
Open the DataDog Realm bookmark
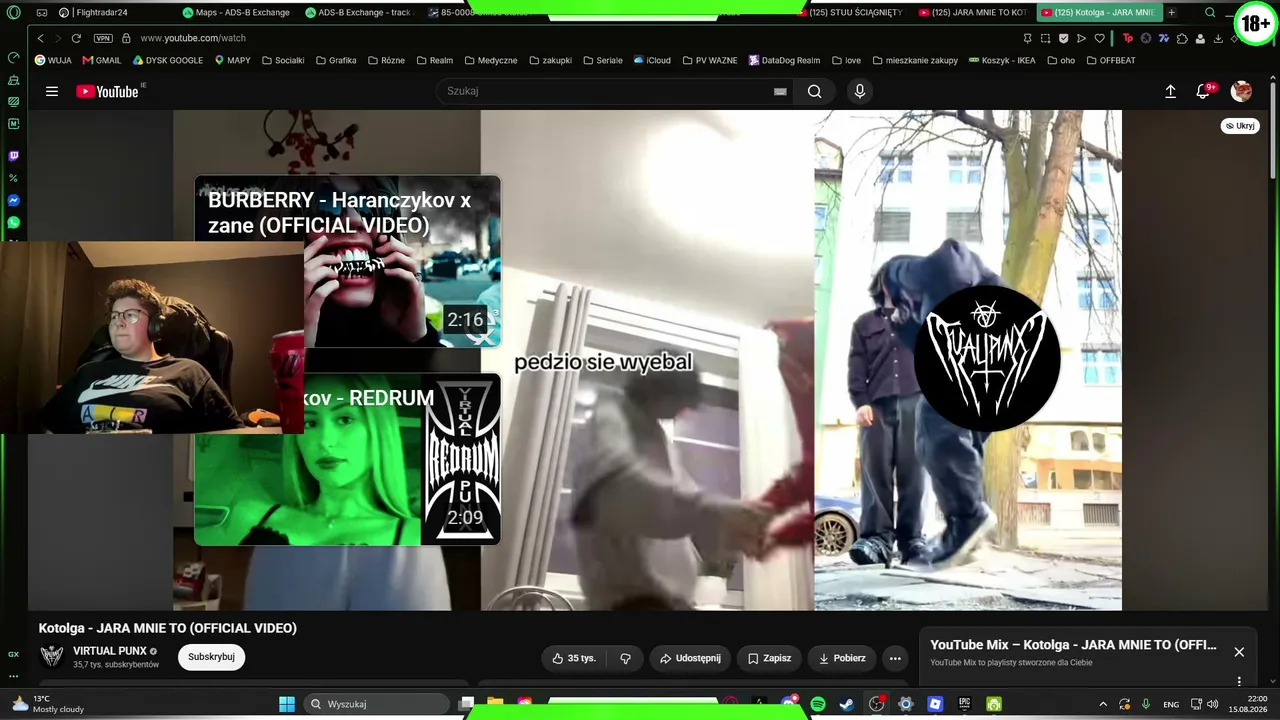784,60
